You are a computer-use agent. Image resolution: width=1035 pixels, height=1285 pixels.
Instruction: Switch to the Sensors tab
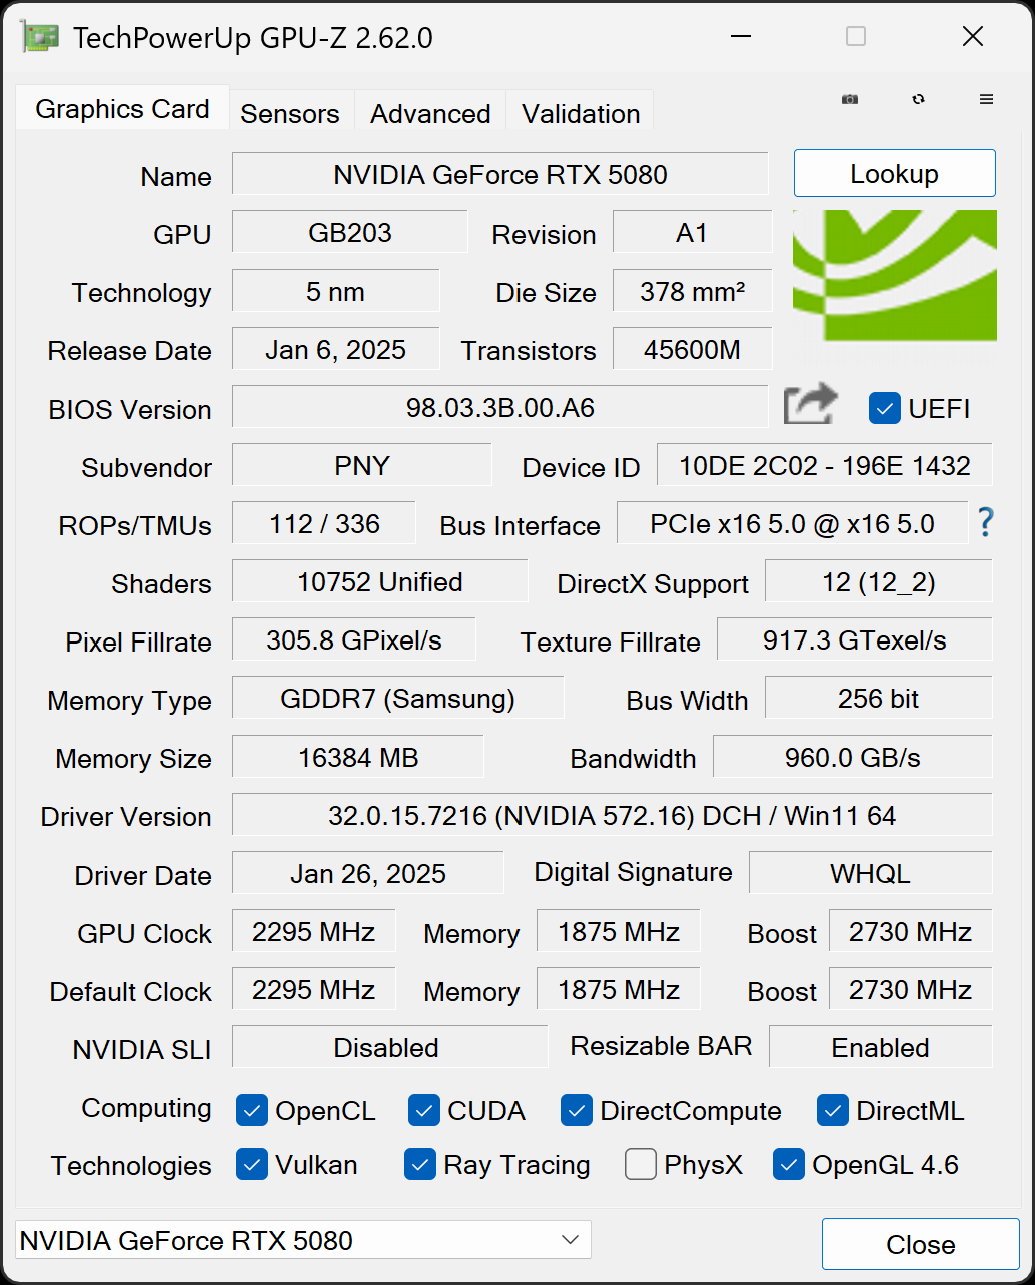pos(290,113)
